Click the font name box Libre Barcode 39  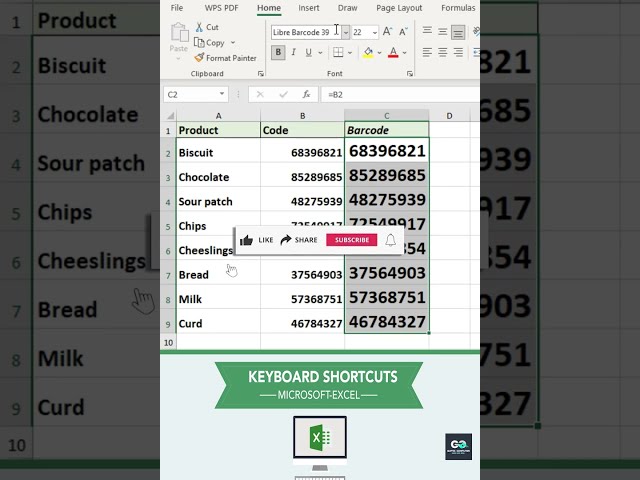[x=307, y=32]
